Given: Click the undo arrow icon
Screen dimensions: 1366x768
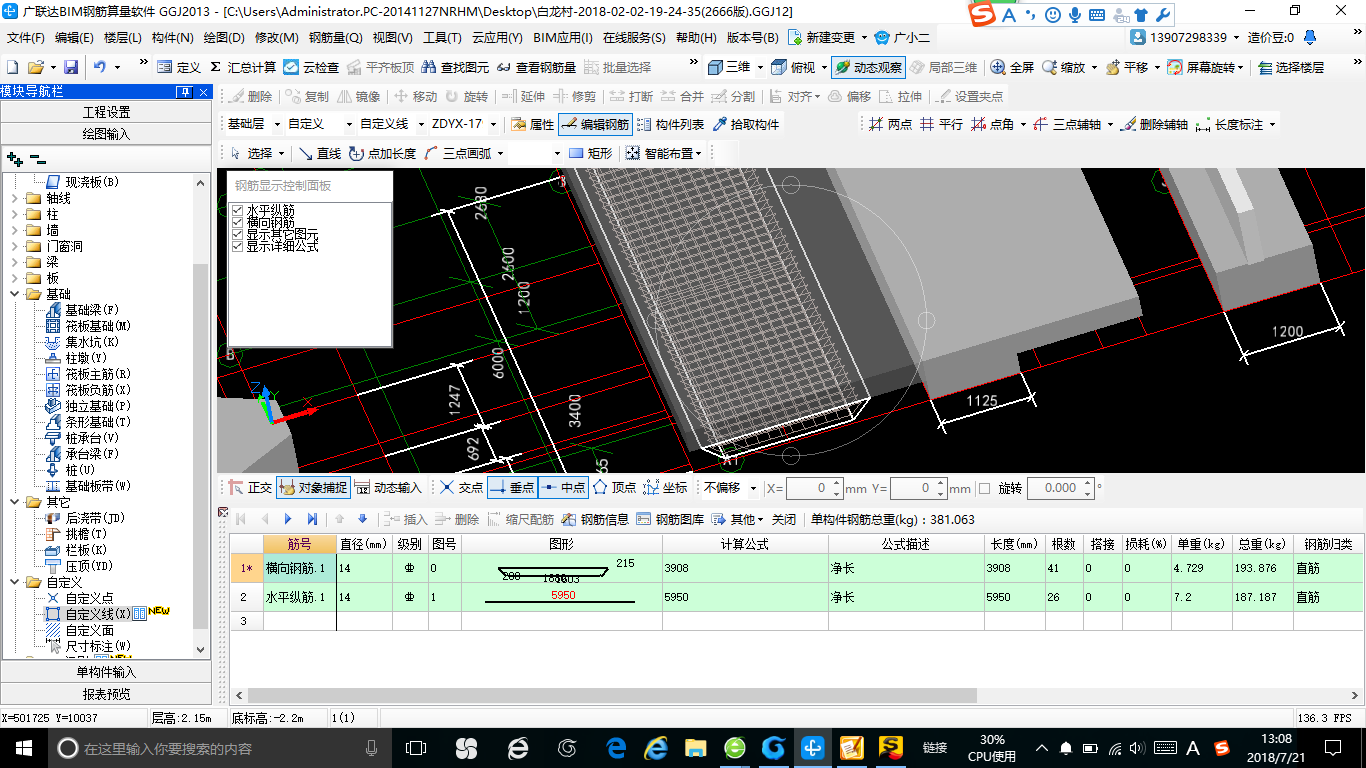Looking at the screenshot, I should (100, 67).
